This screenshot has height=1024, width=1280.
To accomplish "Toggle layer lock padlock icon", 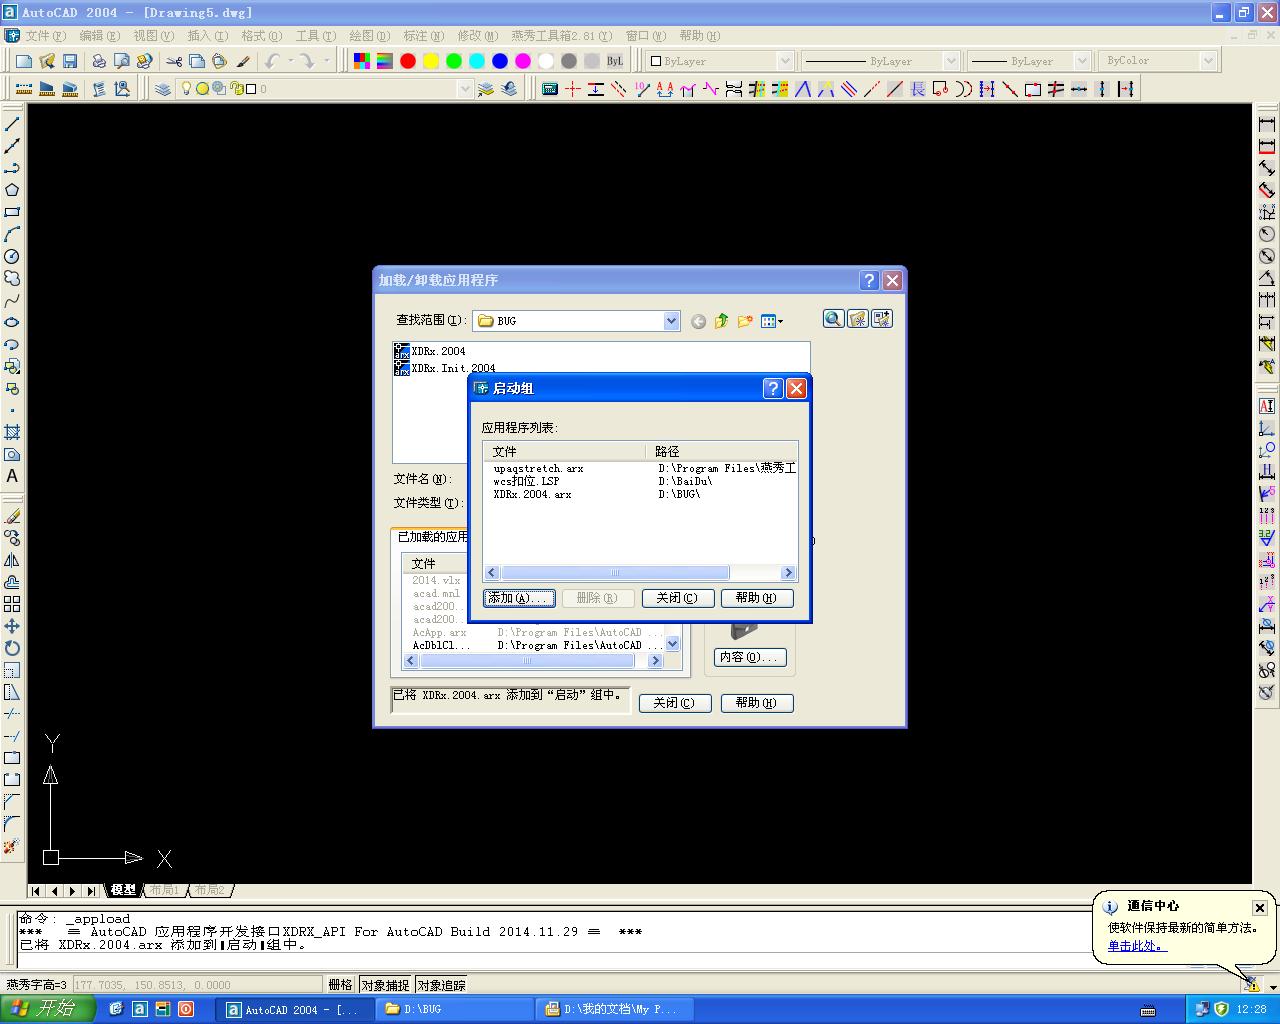I will [236, 88].
